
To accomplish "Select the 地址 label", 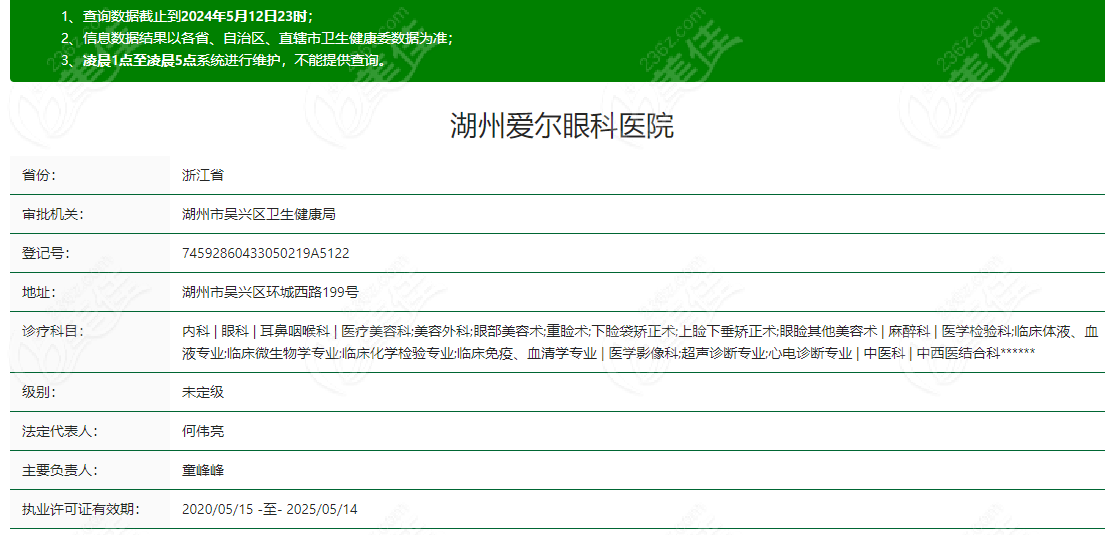I will pos(39,292).
